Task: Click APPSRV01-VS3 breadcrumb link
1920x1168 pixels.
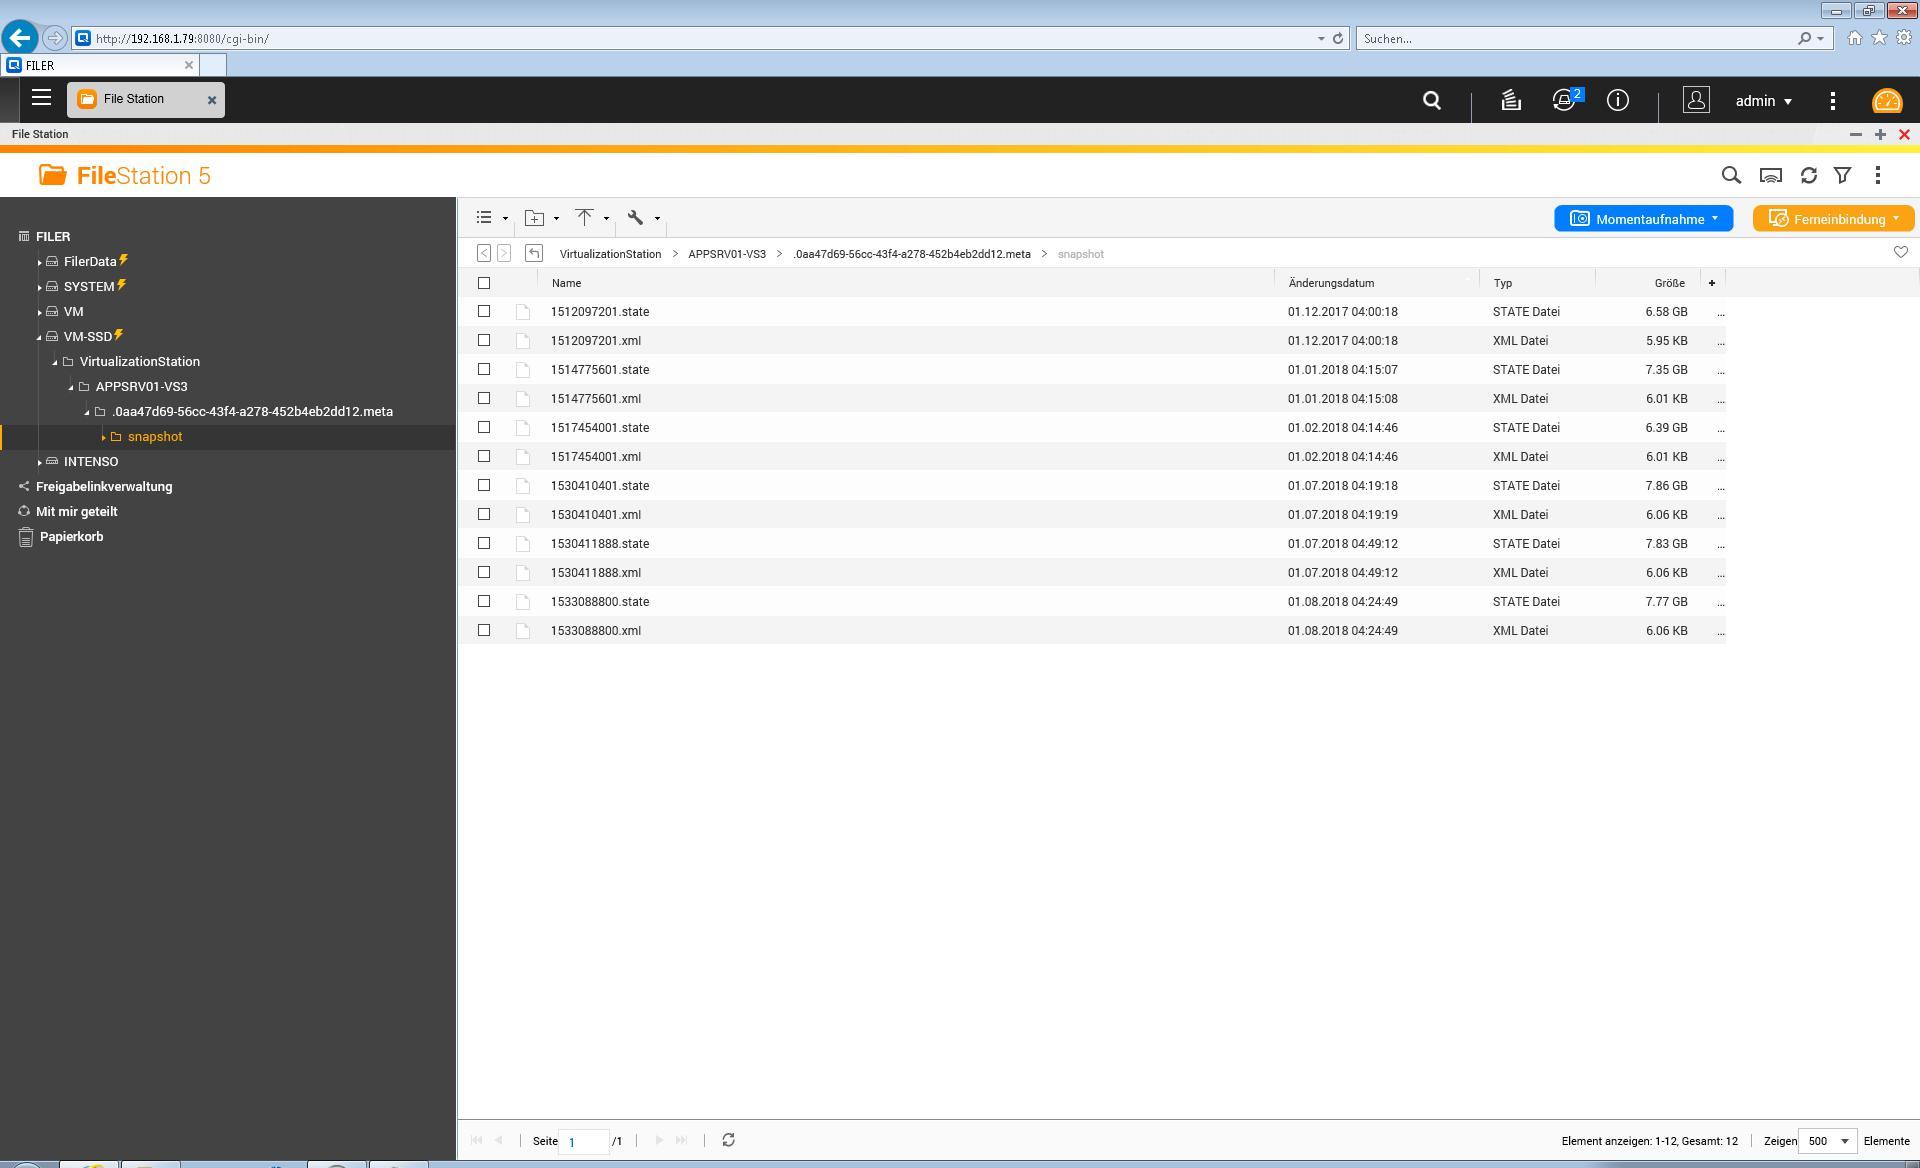Action: click(x=727, y=254)
